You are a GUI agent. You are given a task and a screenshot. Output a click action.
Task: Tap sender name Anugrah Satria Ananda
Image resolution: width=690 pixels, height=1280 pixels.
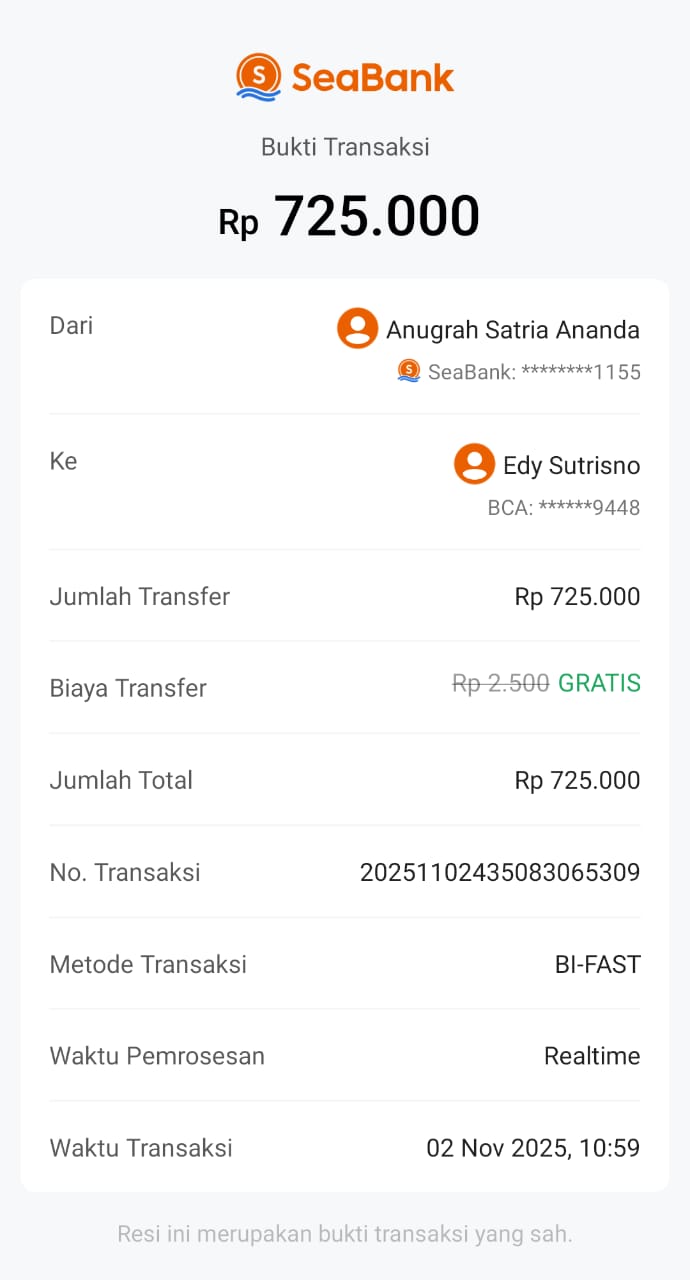tap(513, 330)
